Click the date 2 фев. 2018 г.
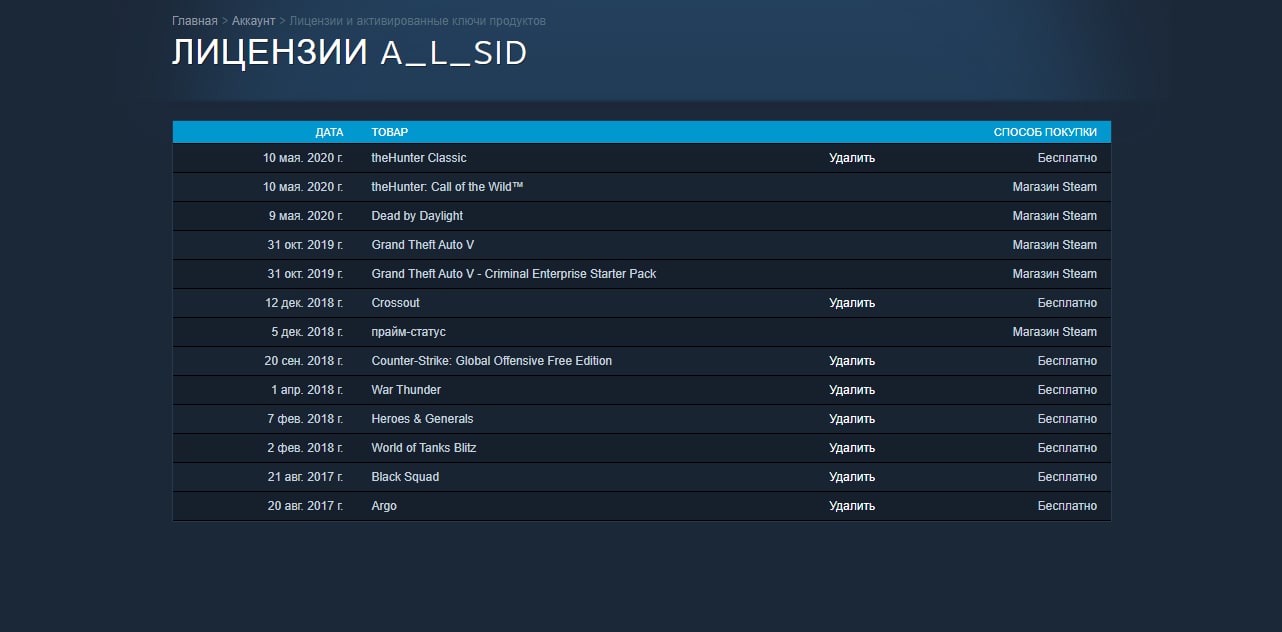This screenshot has height=632, width=1282. coord(305,448)
